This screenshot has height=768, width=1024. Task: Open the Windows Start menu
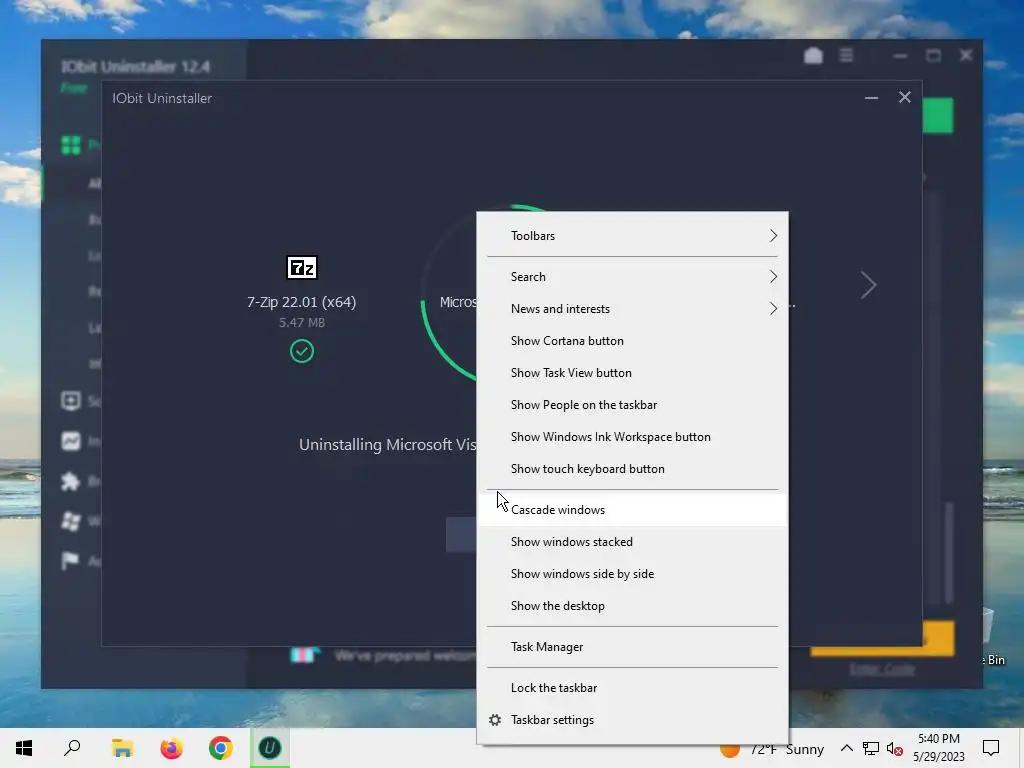[x=24, y=748]
